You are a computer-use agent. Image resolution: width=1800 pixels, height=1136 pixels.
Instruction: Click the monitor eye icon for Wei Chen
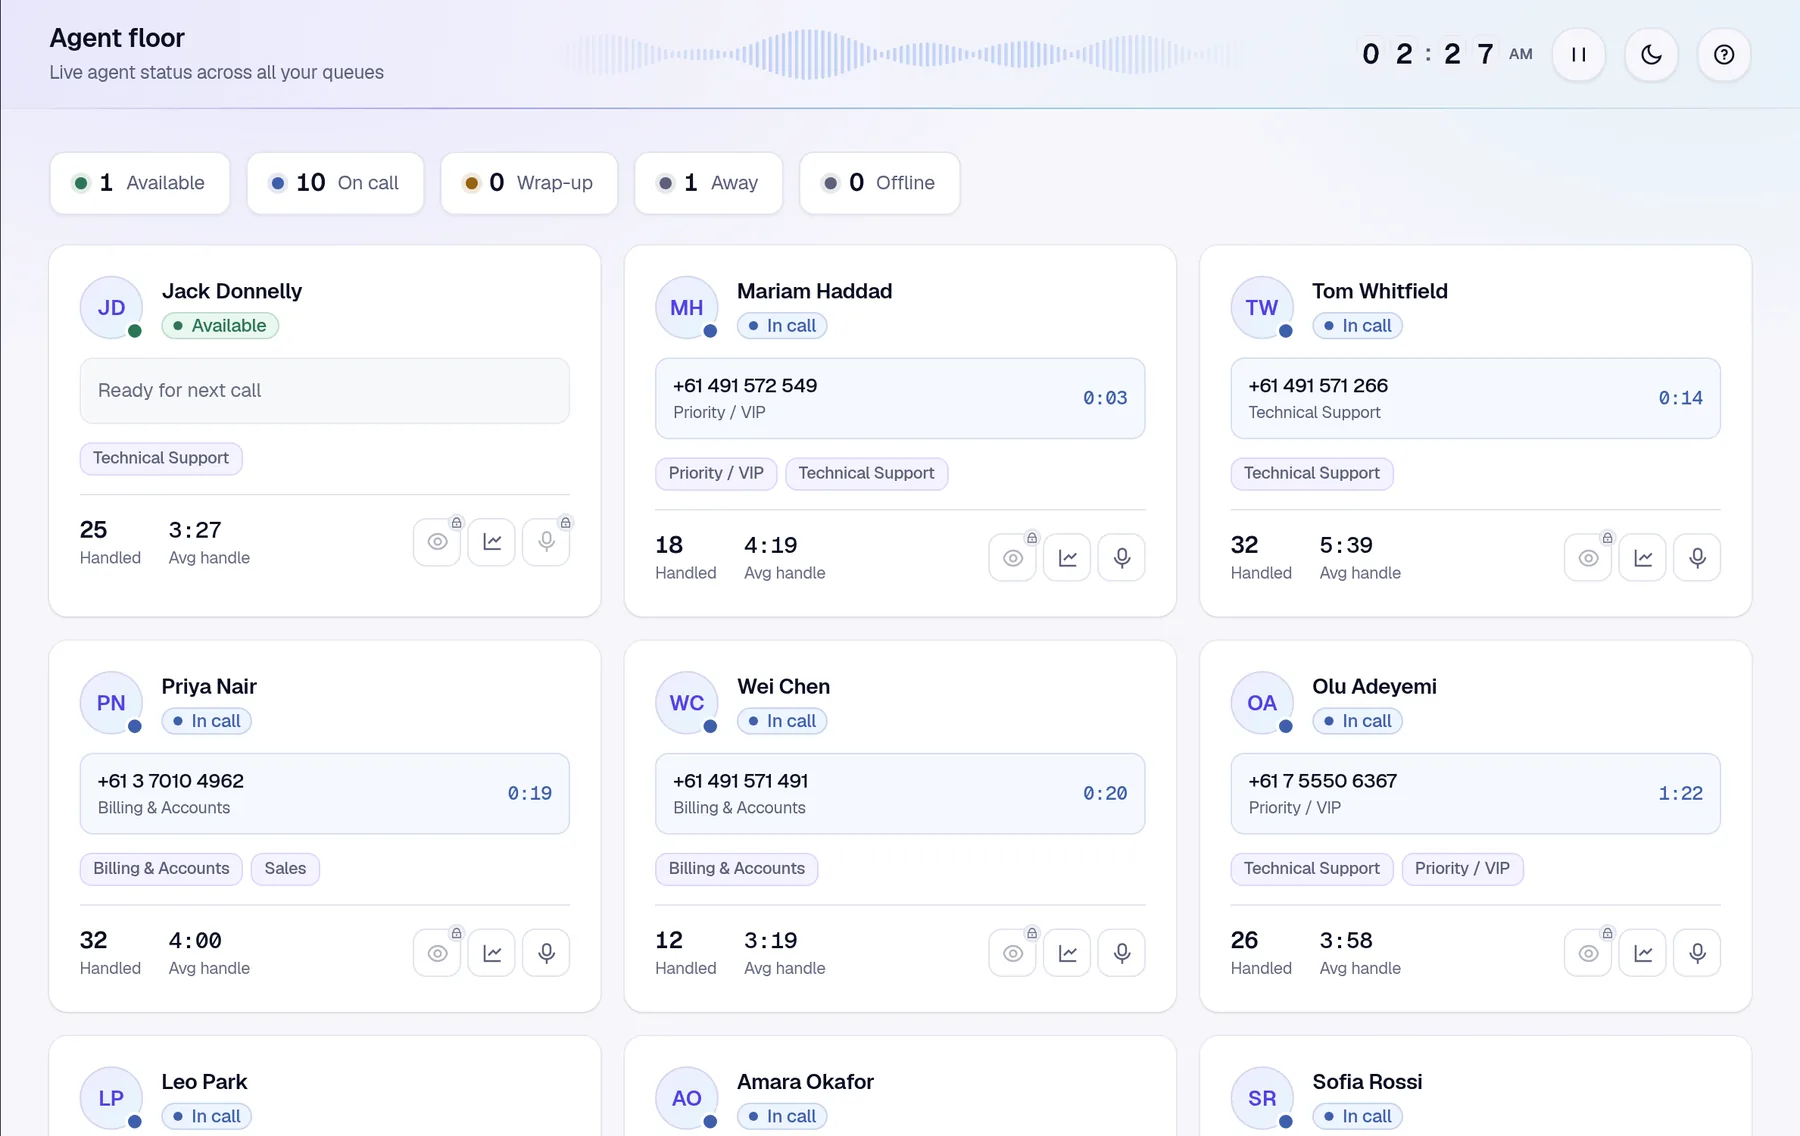(x=1013, y=953)
